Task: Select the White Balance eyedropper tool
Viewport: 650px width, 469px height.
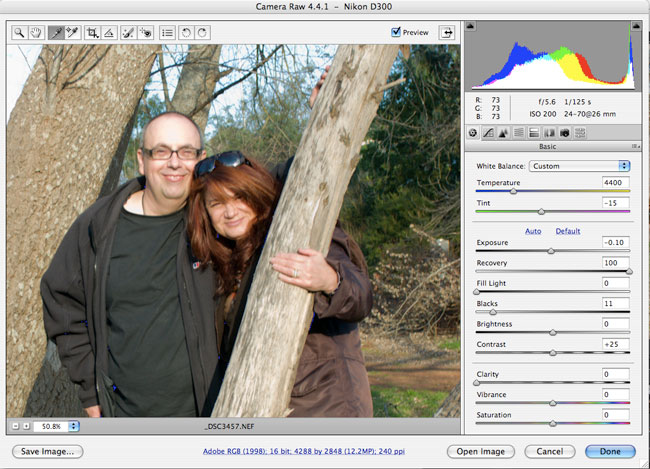Action: [56, 32]
